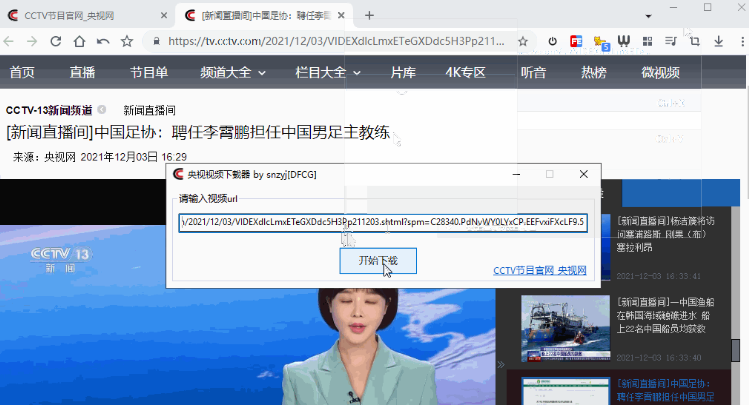Bookmark page with star inside address bar
Viewport: 749px width, 407px height.
tap(523, 42)
